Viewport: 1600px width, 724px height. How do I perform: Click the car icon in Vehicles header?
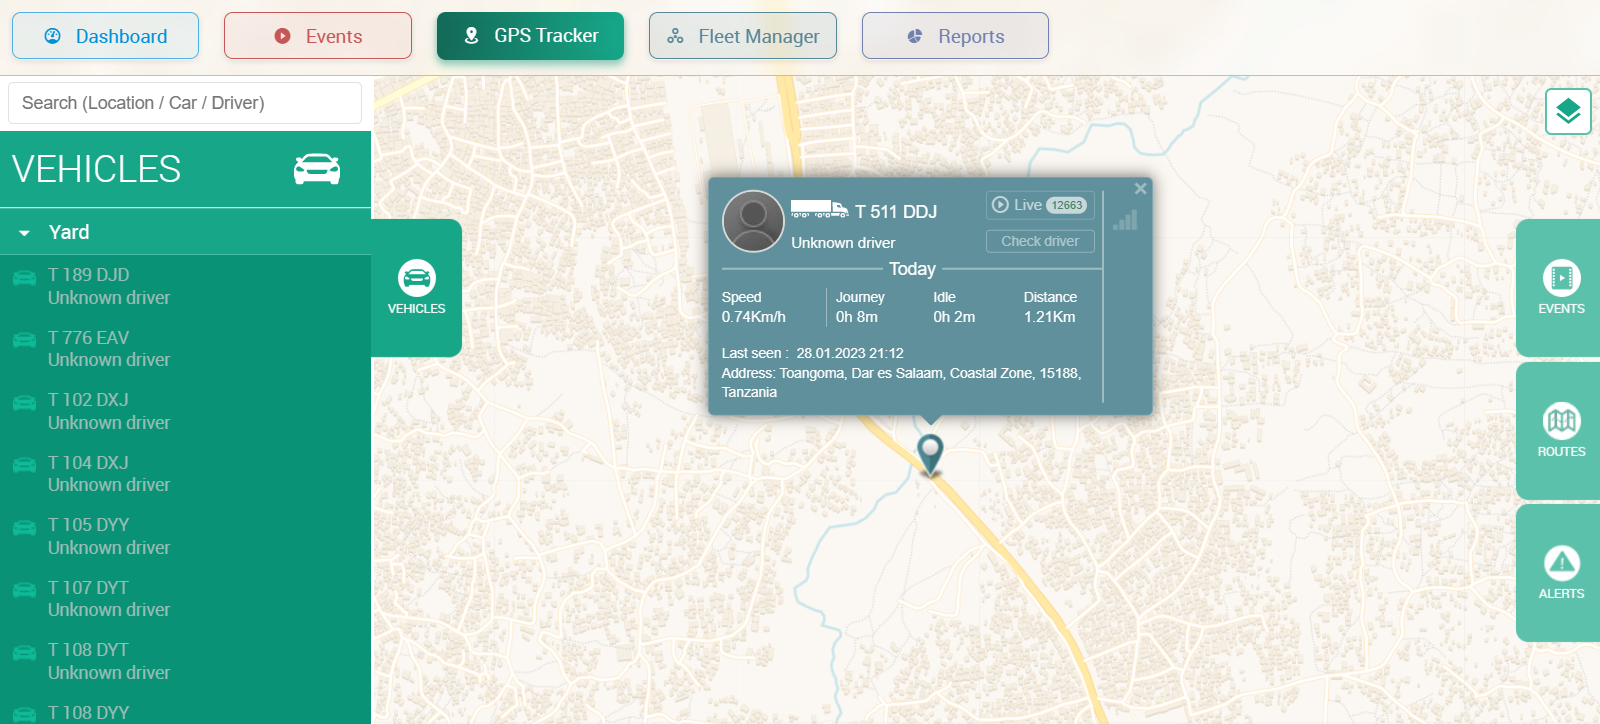click(x=316, y=169)
